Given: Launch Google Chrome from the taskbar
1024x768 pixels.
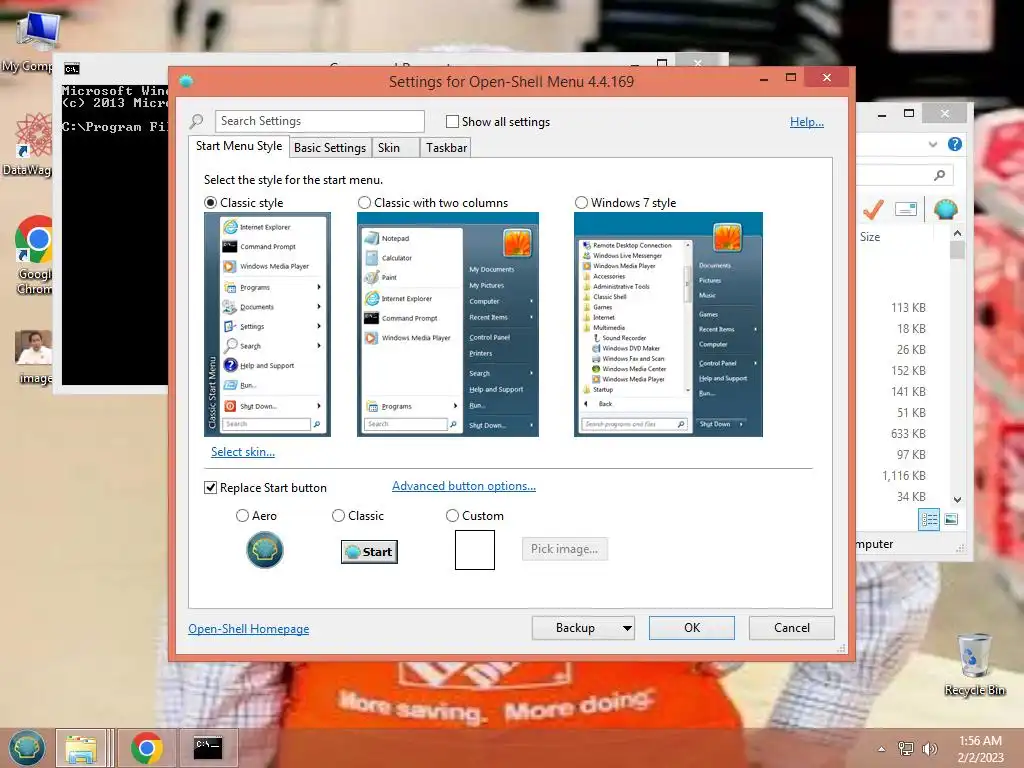Looking at the screenshot, I should (146, 748).
